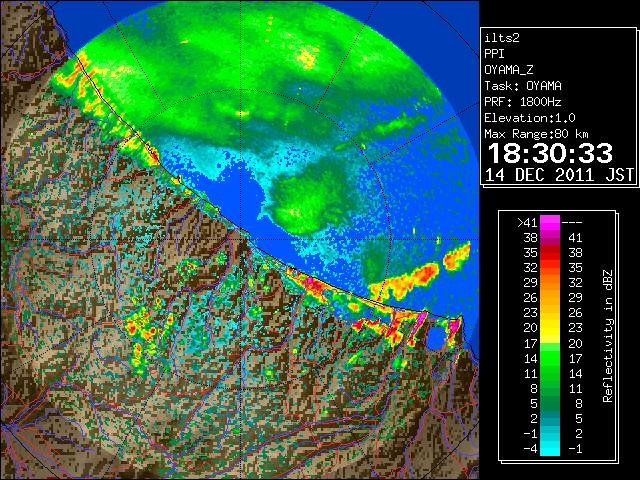Screen dimensions: 640x480
Task: Click the magenta top swatch beside '>41'
Action: [x=550, y=223]
